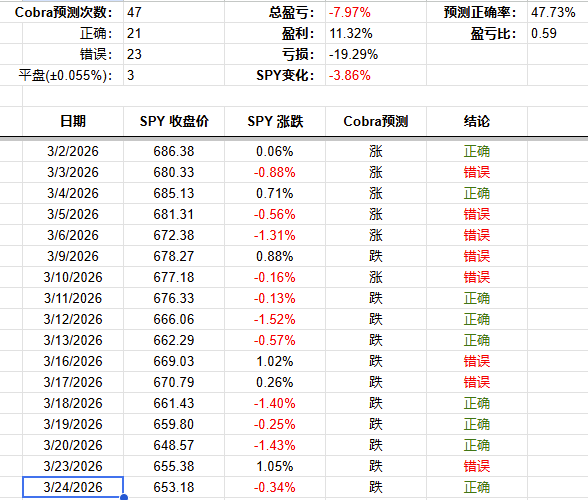Select the date cell 3/18/2026
The height and width of the screenshot is (500, 588).
73,403
